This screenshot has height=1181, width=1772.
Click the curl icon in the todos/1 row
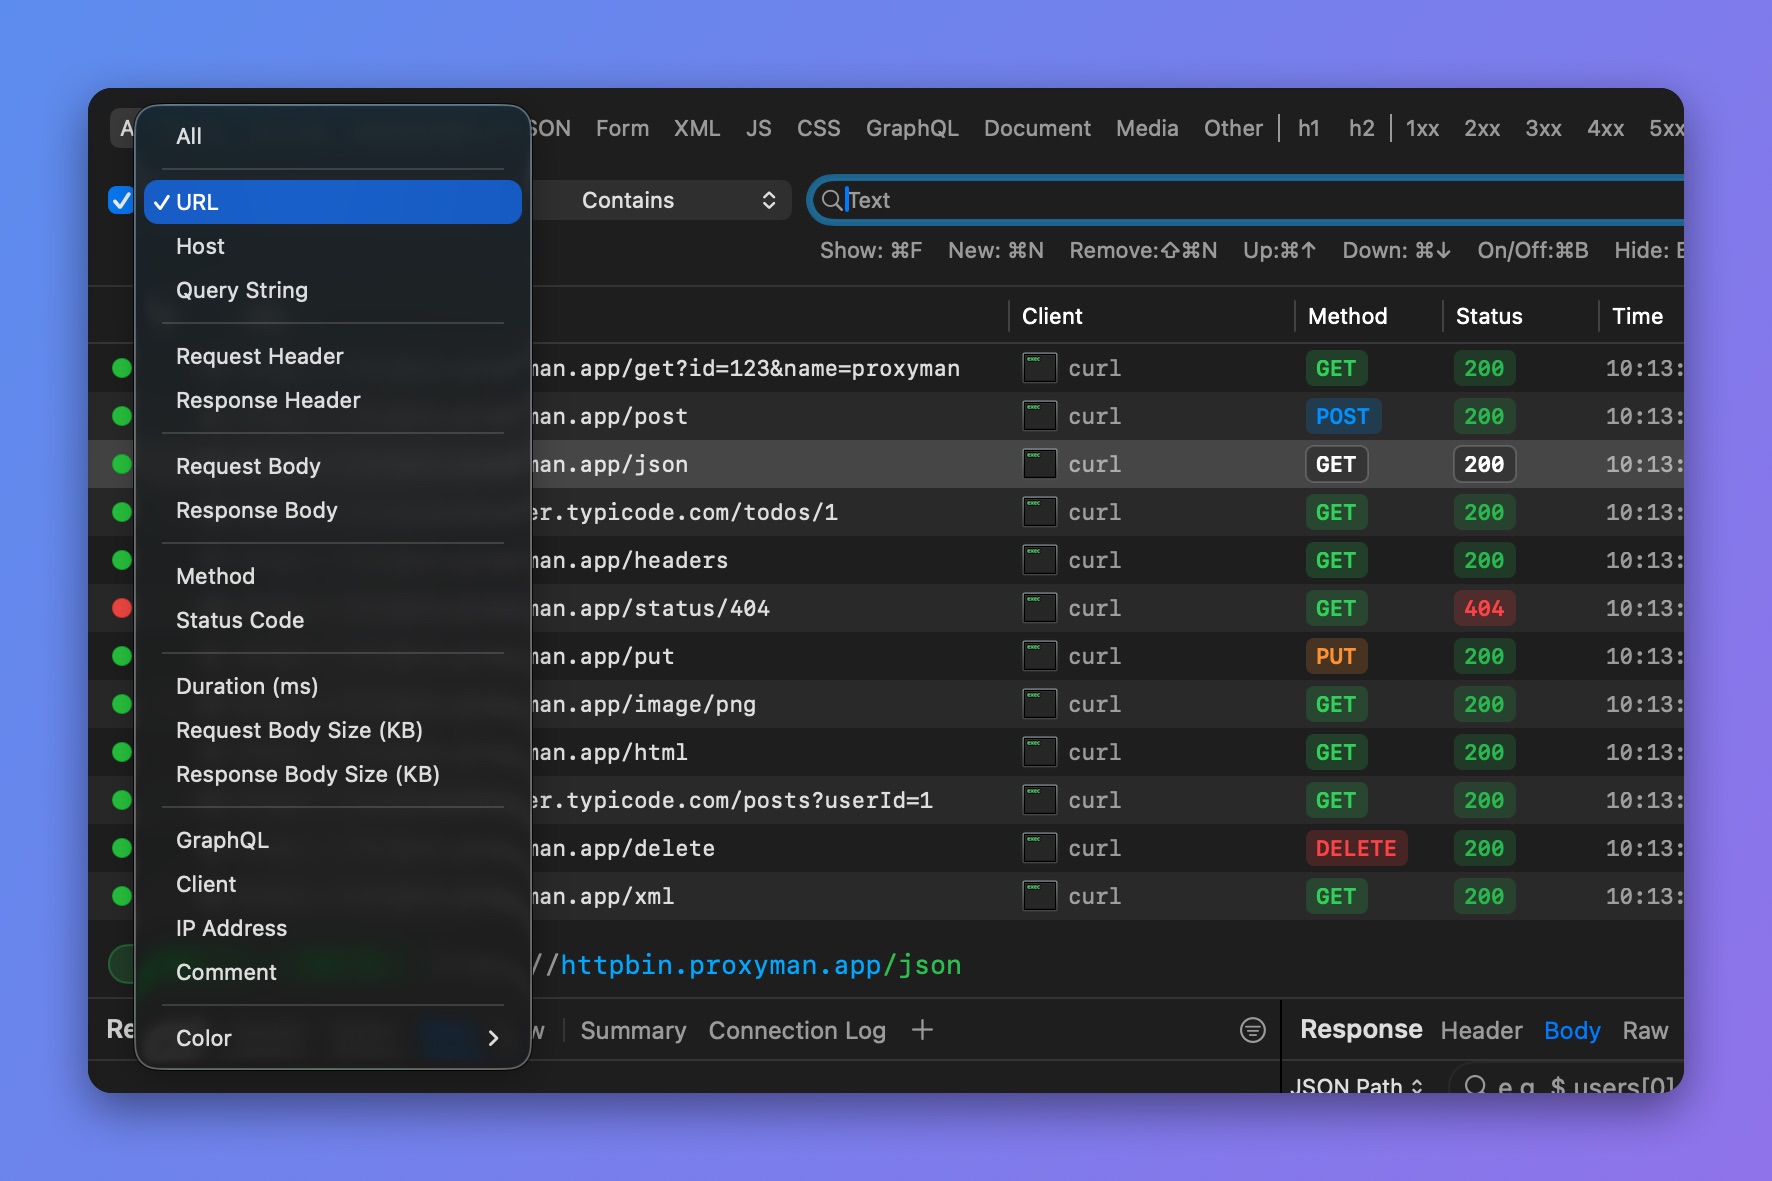[x=1039, y=512]
